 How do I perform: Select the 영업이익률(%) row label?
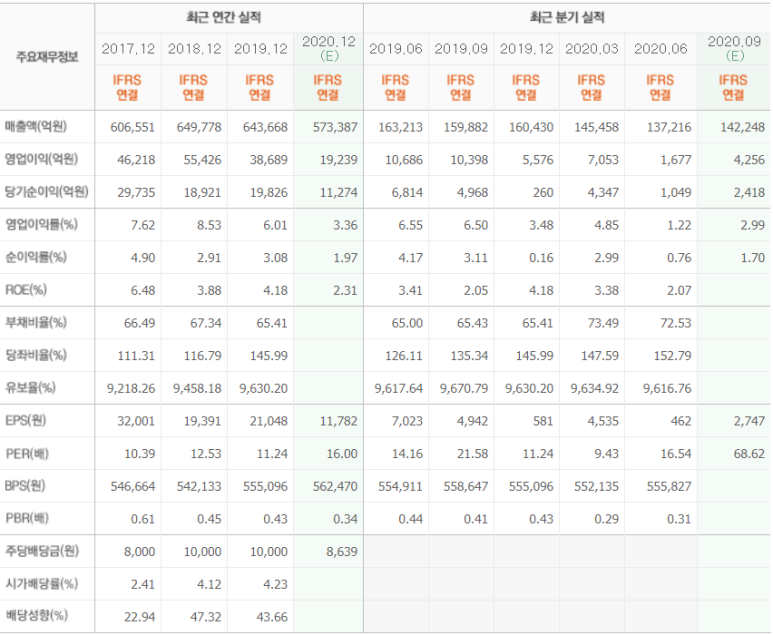point(41,225)
